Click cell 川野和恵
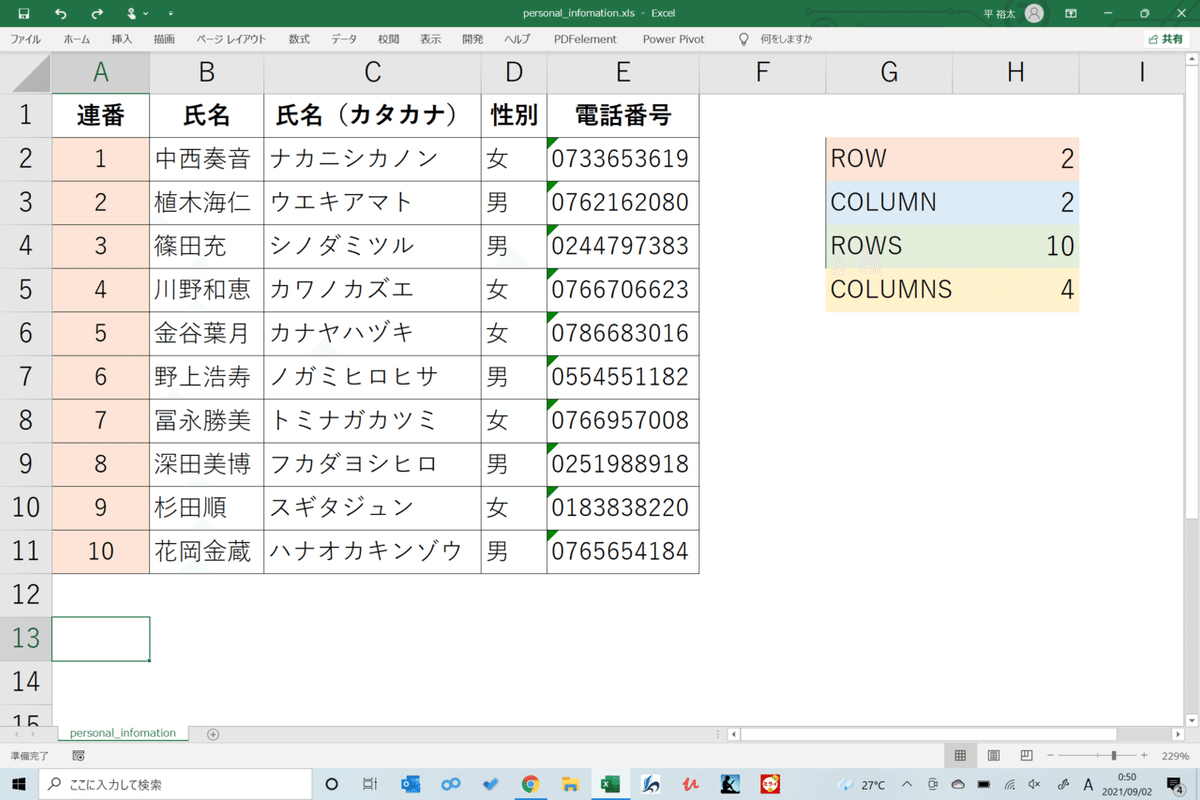1200x800 pixels. (207, 289)
